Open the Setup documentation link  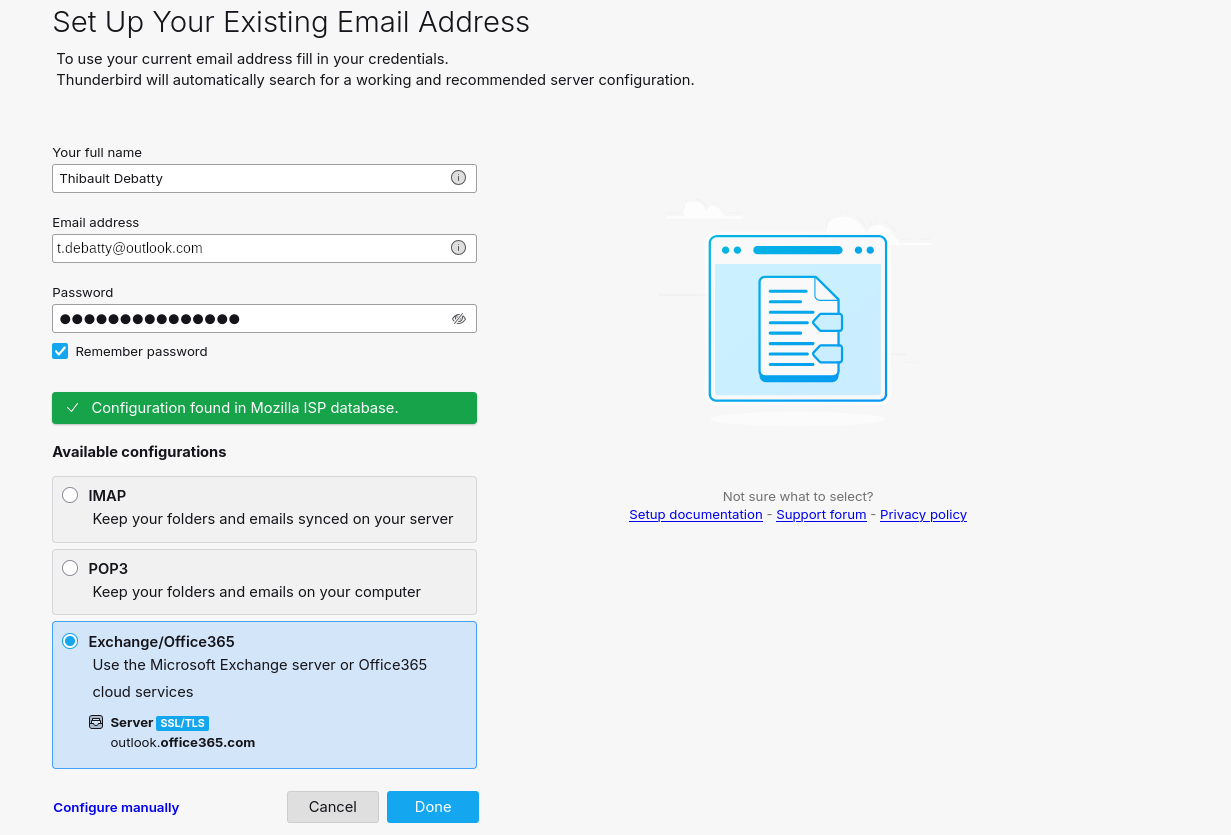click(x=695, y=515)
